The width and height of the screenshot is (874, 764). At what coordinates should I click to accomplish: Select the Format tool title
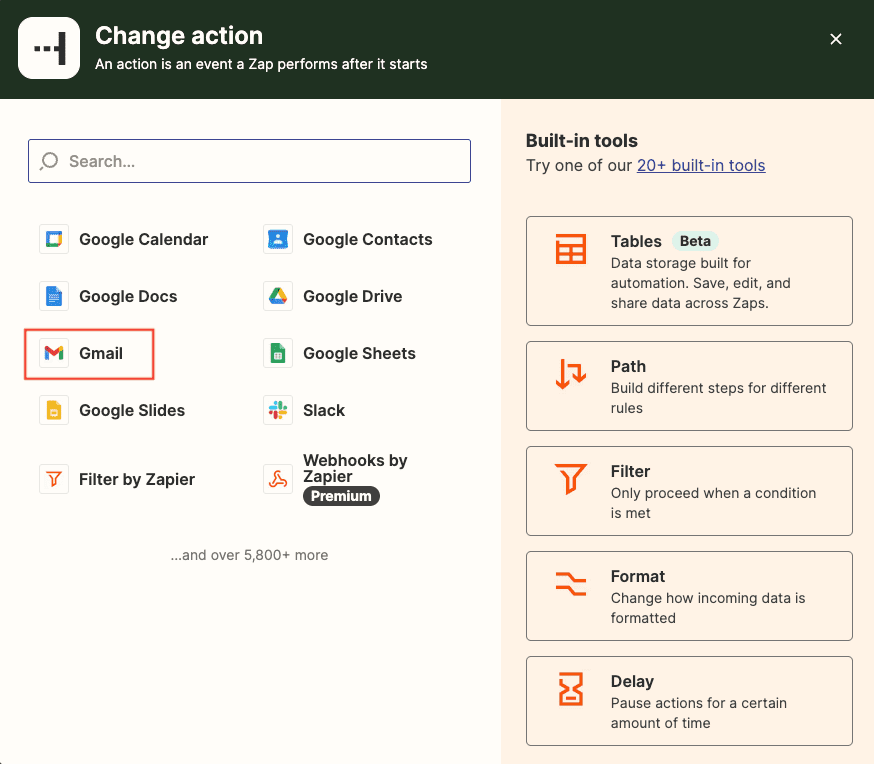(638, 576)
